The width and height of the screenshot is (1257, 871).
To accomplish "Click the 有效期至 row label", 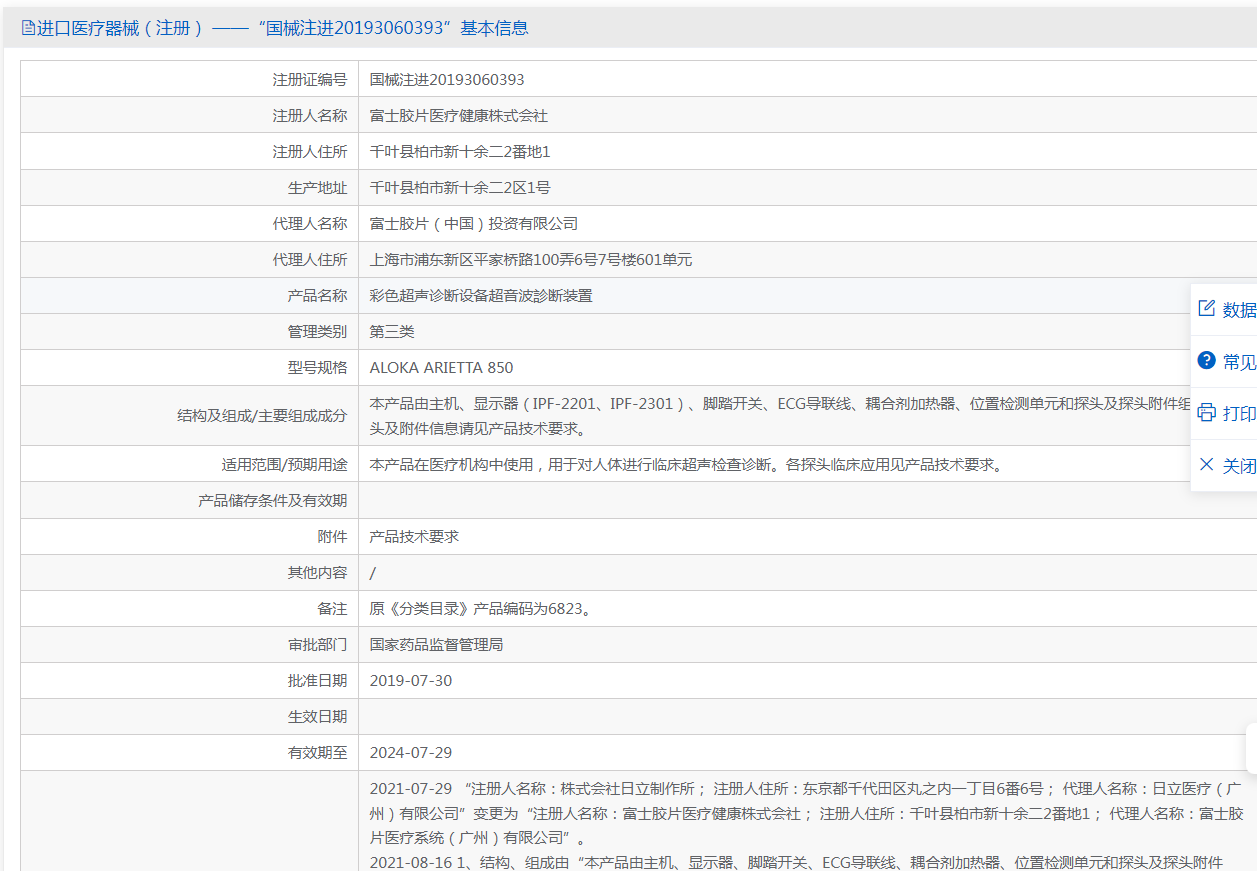I will coord(318,753).
